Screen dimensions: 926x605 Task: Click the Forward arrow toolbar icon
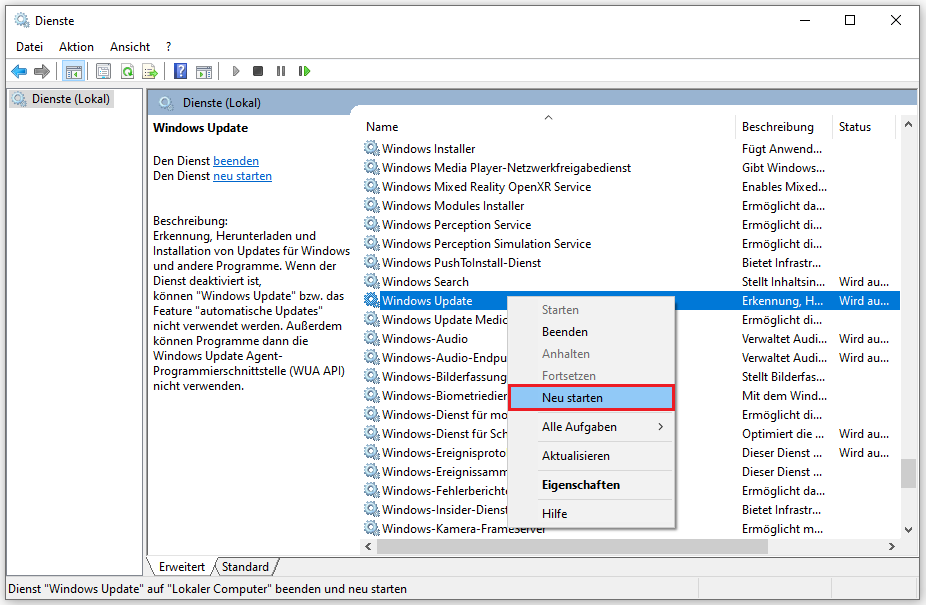[x=41, y=71]
